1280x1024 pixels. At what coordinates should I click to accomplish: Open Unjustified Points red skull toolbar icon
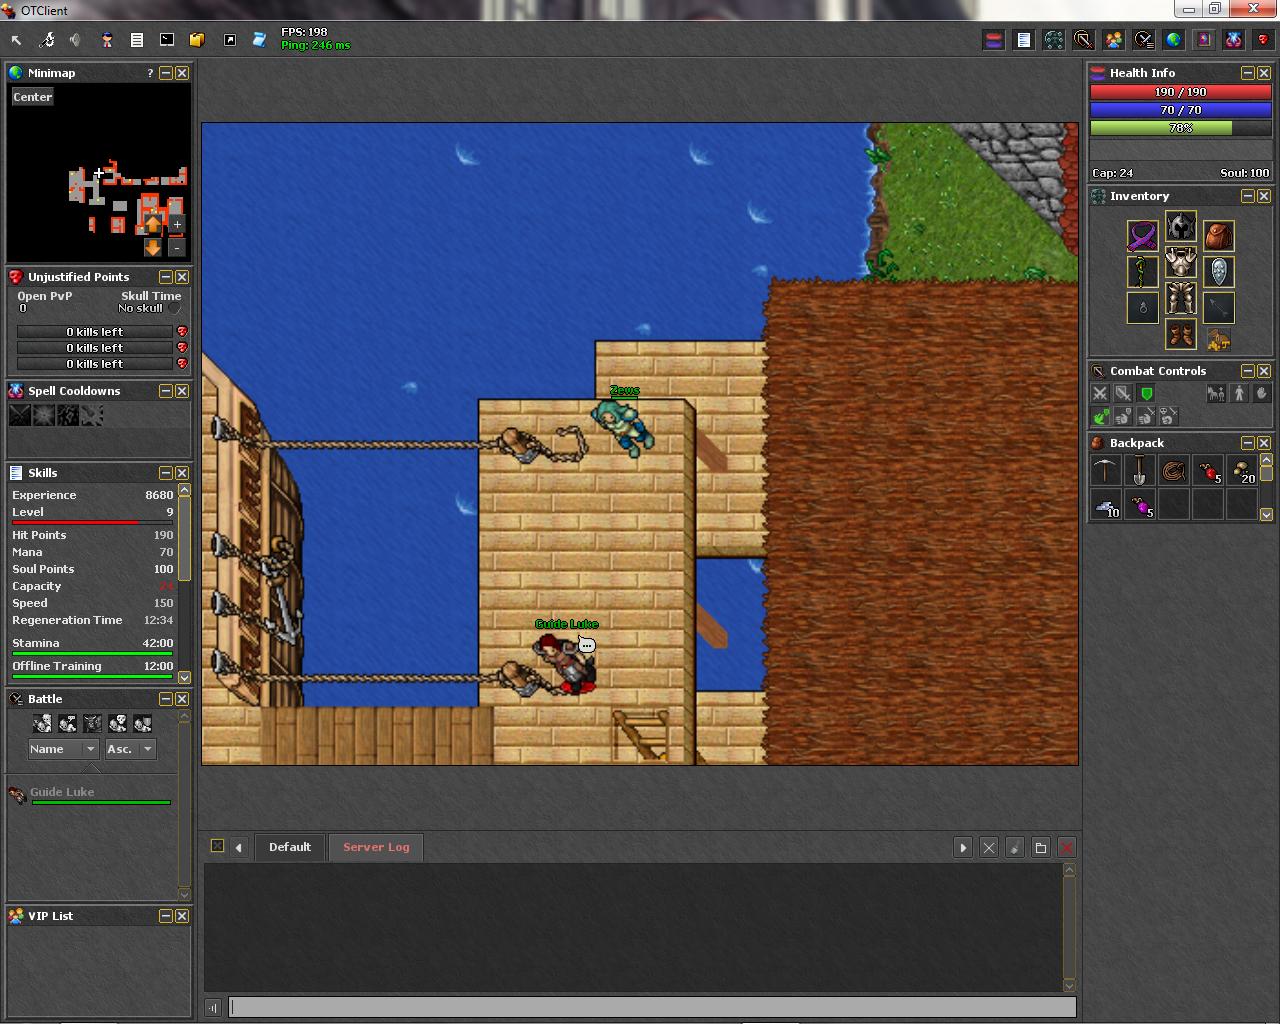(x=1264, y=40)
